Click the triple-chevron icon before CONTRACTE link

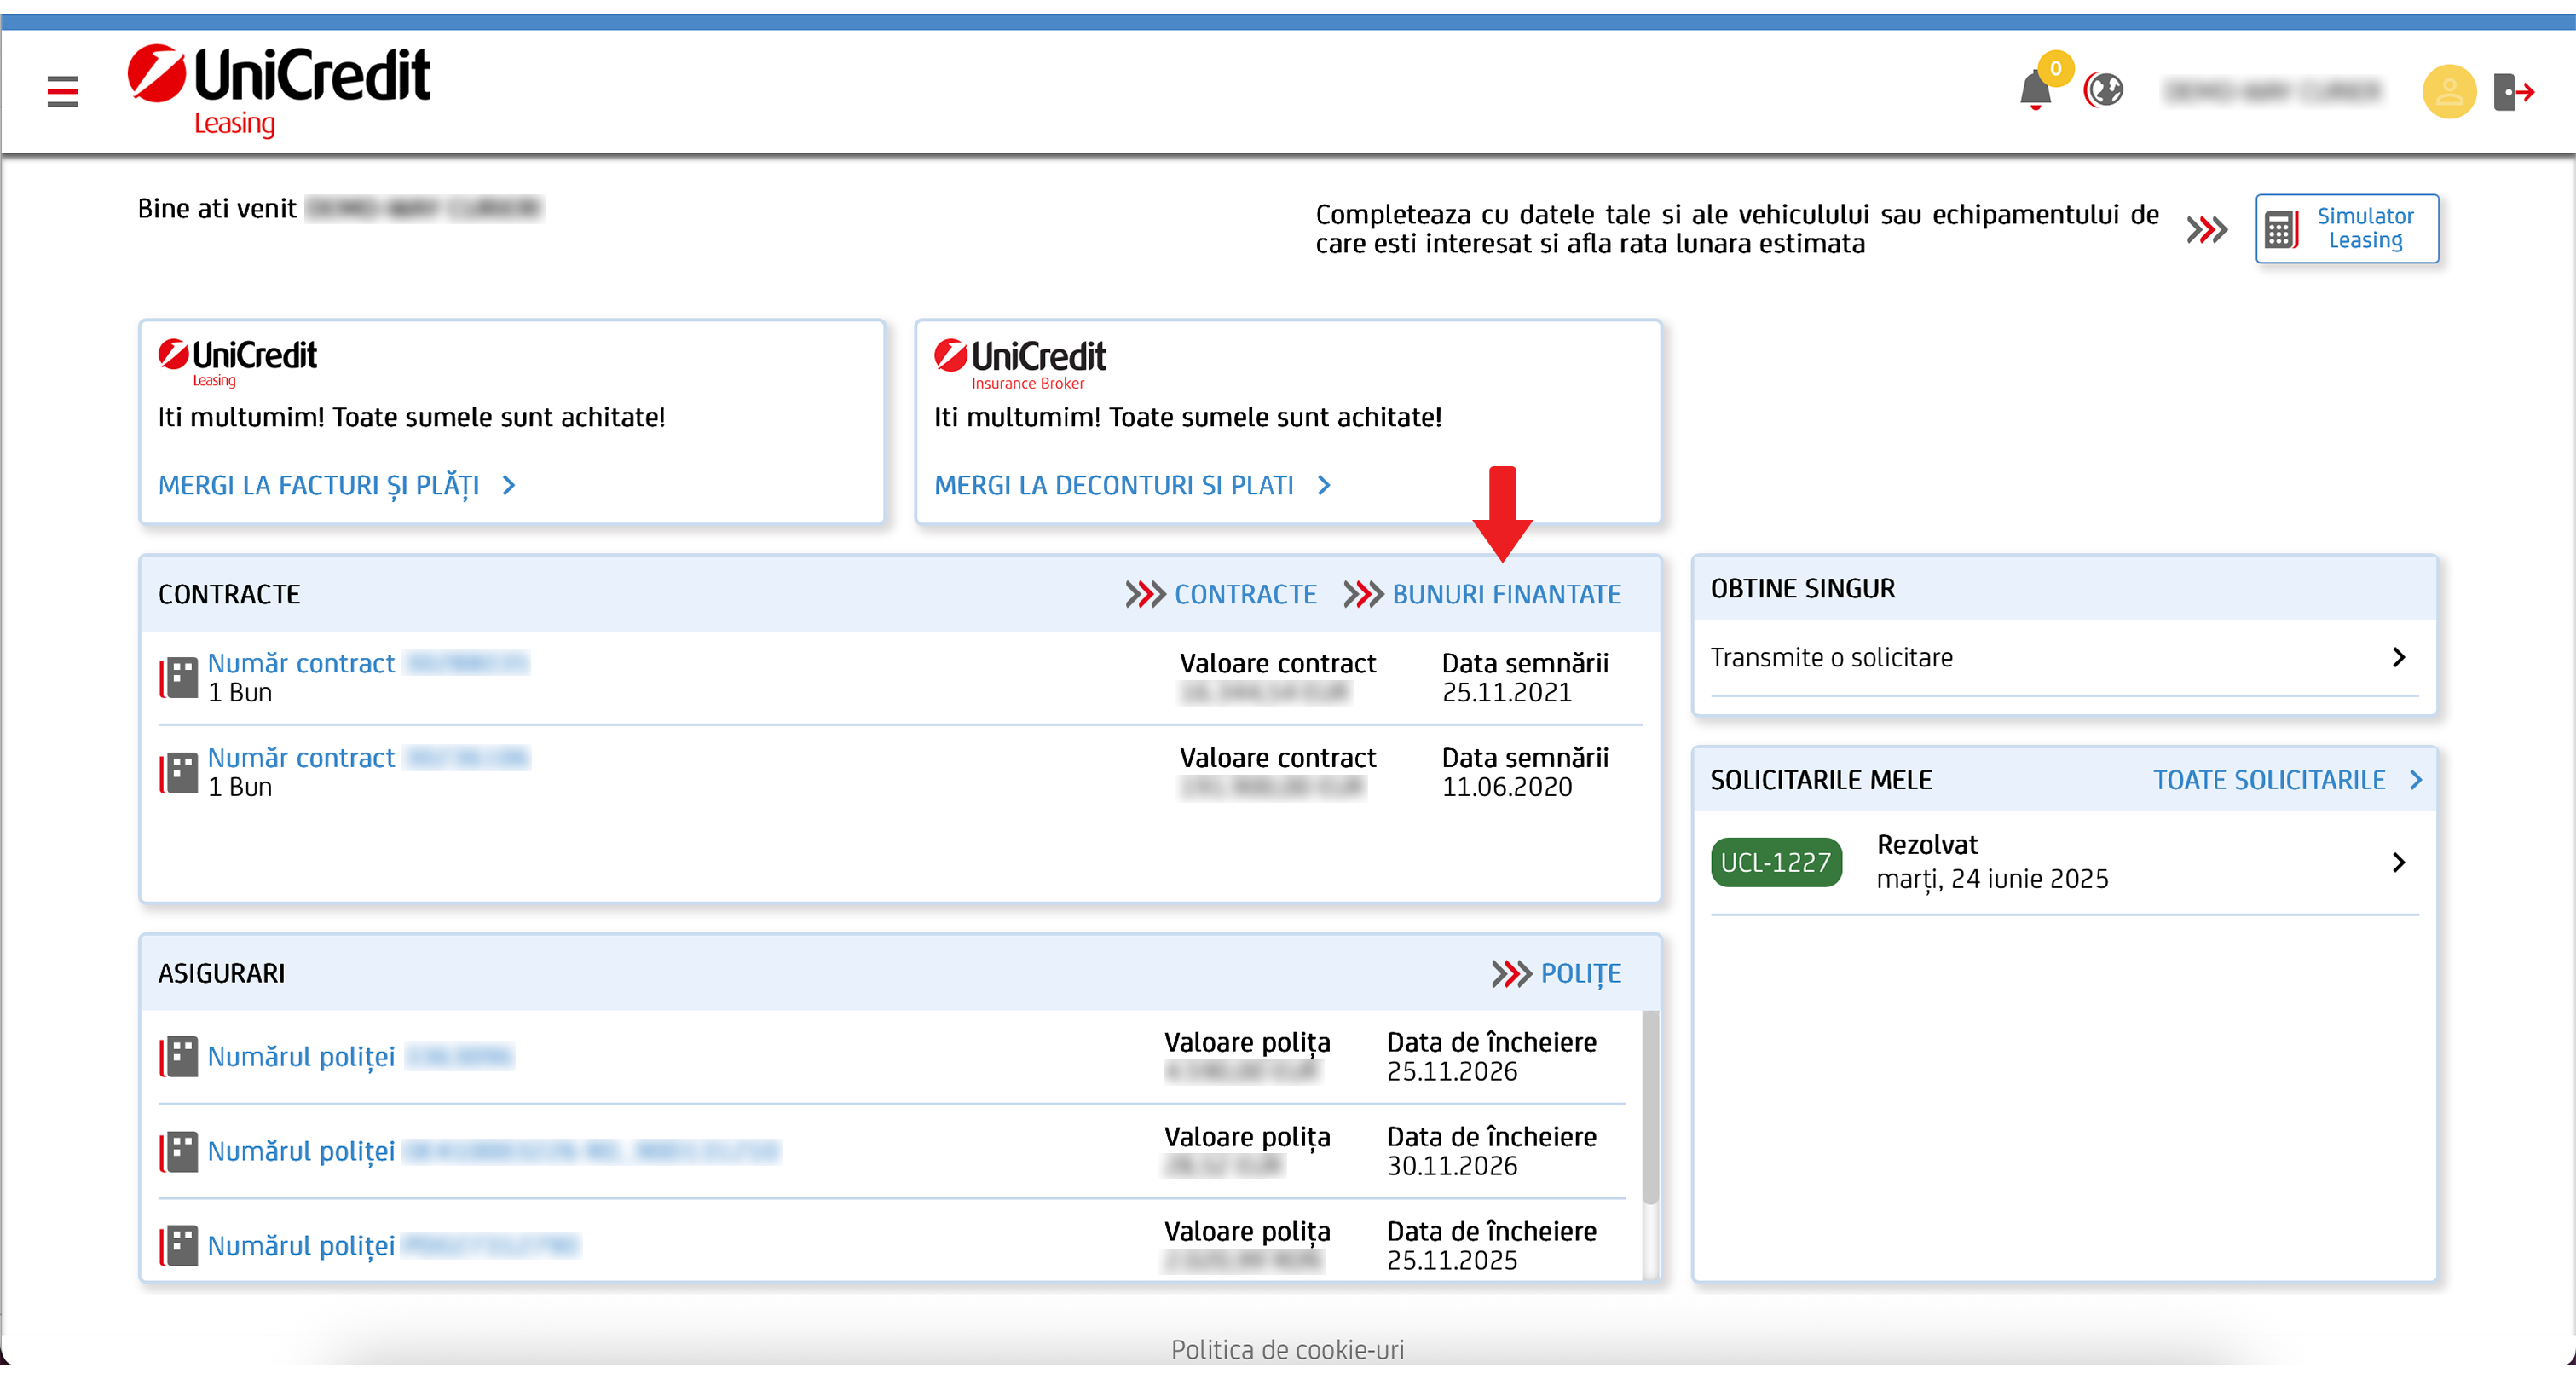click(x=1145, y=594)
